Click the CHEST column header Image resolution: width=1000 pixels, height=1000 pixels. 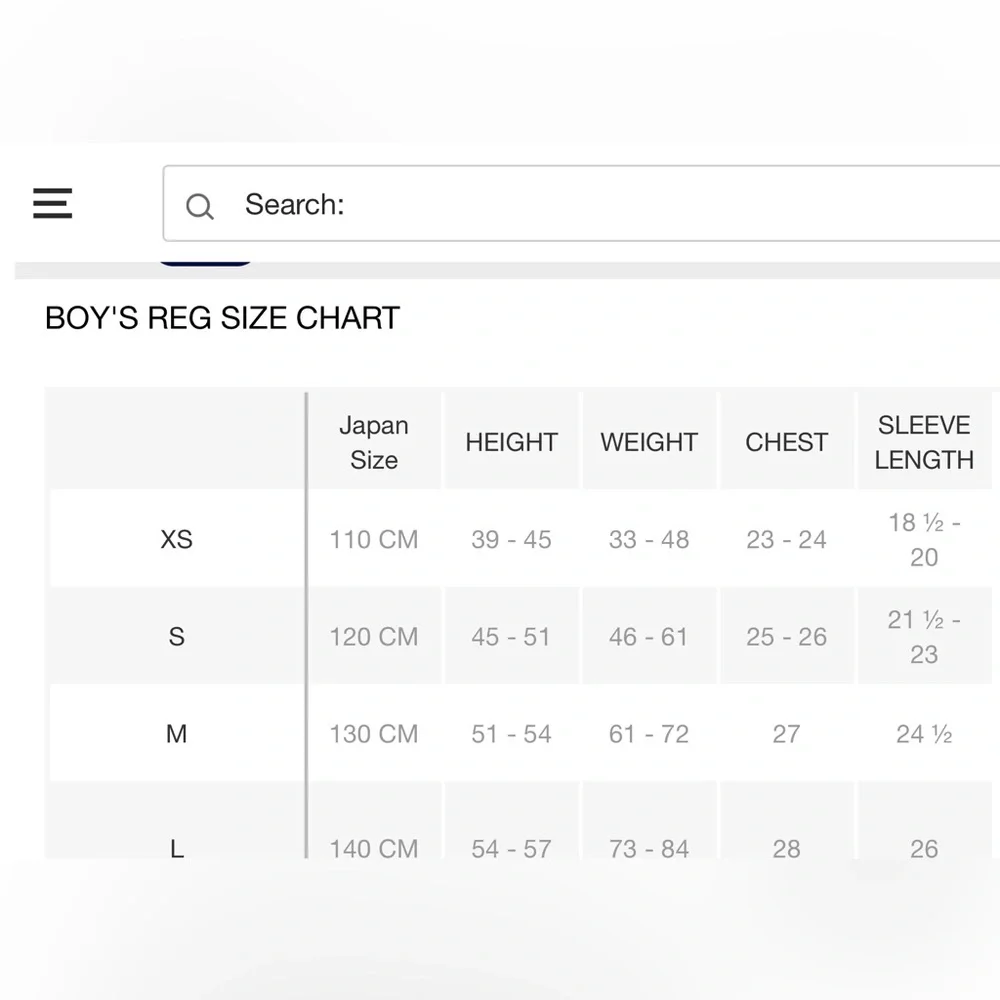pyautogui.click(x=786, y=442)
